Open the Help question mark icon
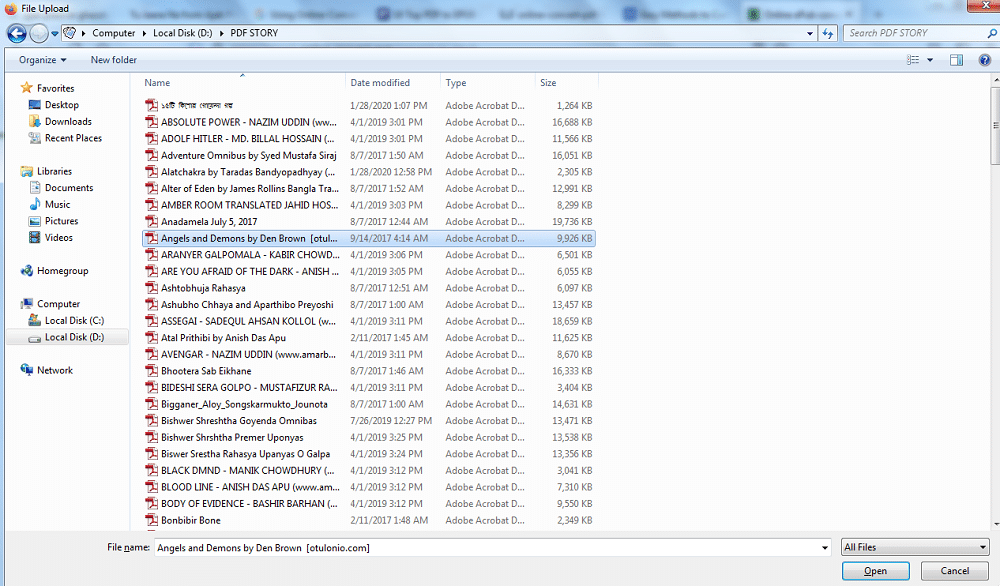 click(x=985, y=60)
